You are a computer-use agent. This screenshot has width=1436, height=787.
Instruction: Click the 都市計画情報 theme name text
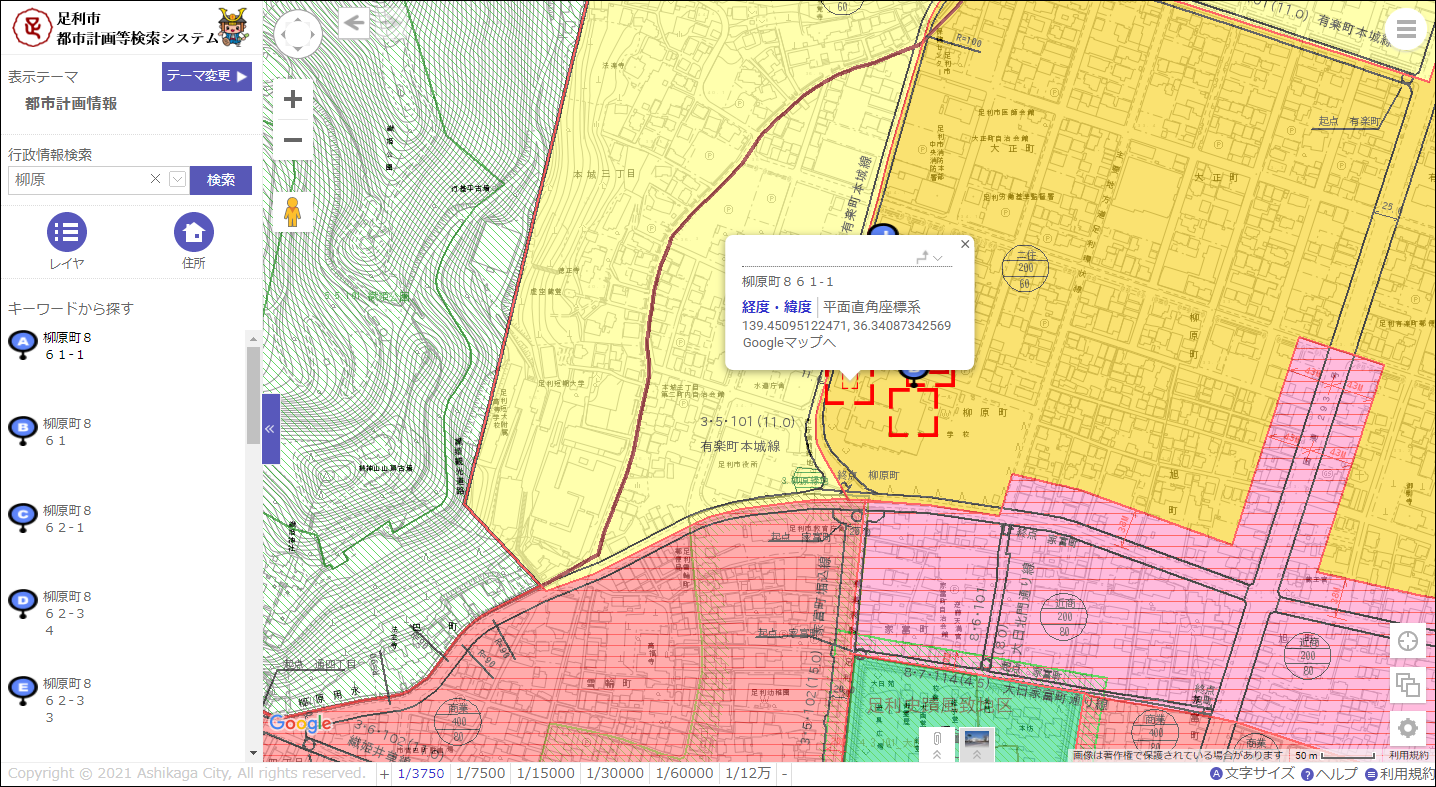(71, 103)
